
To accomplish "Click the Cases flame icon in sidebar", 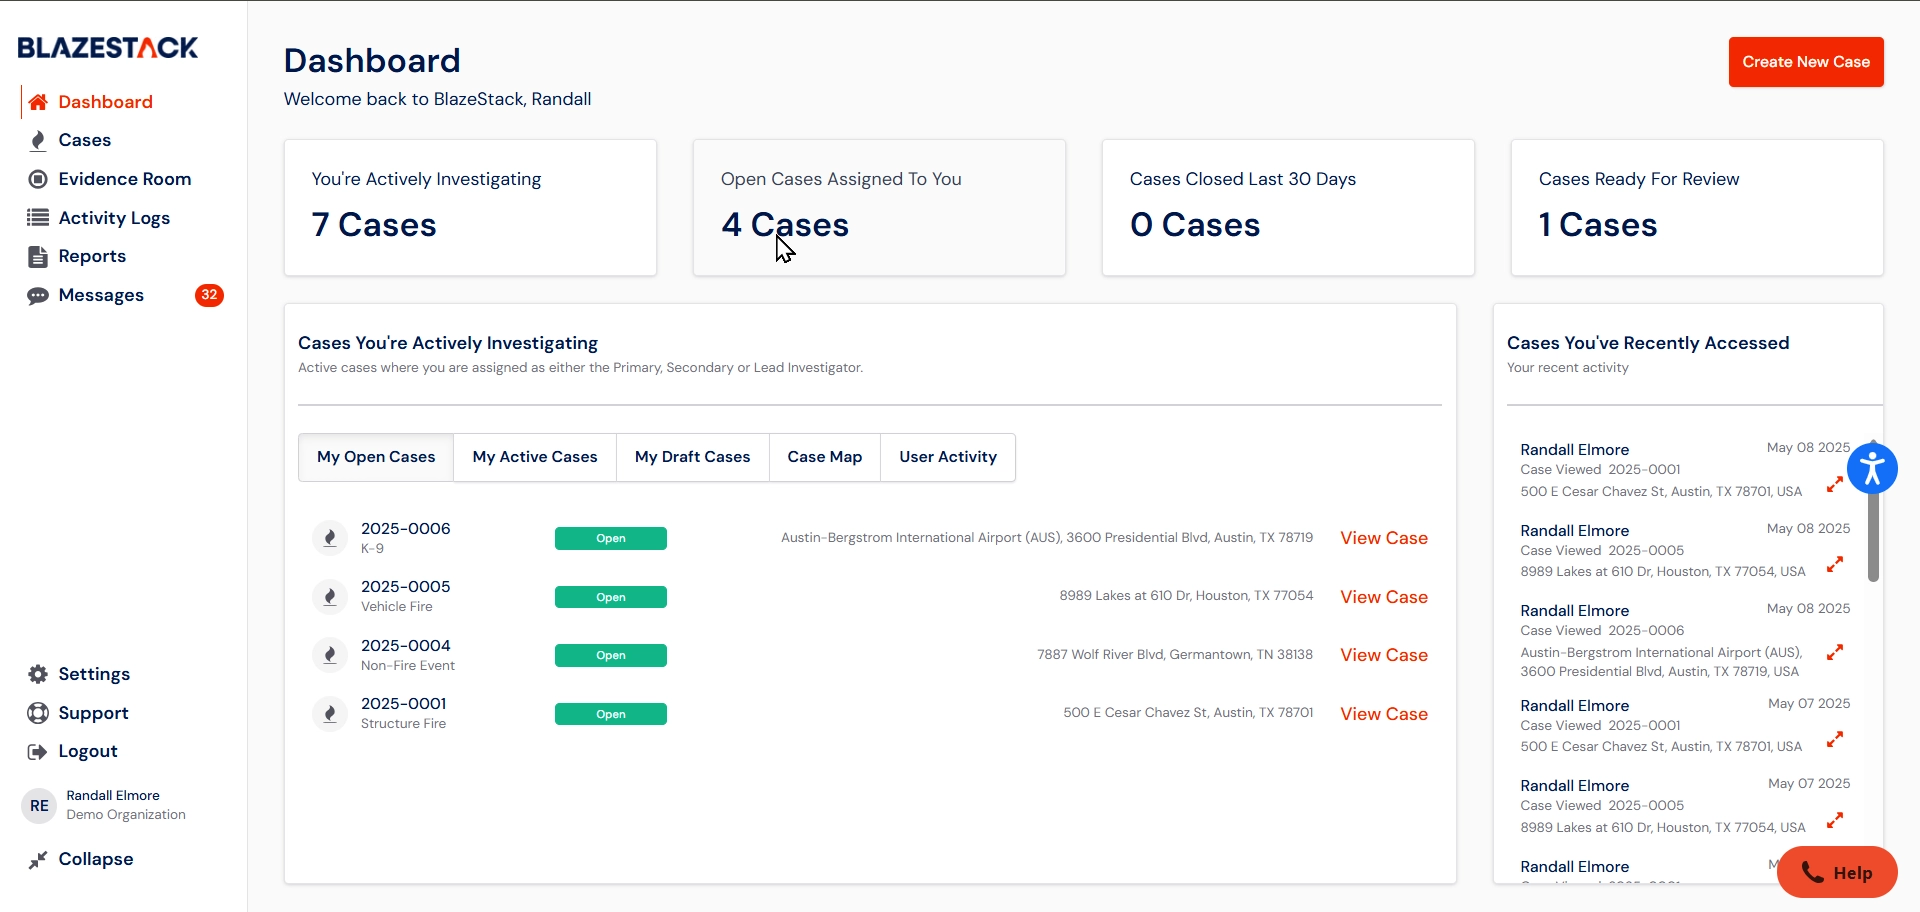I will (x=38, y=140).
